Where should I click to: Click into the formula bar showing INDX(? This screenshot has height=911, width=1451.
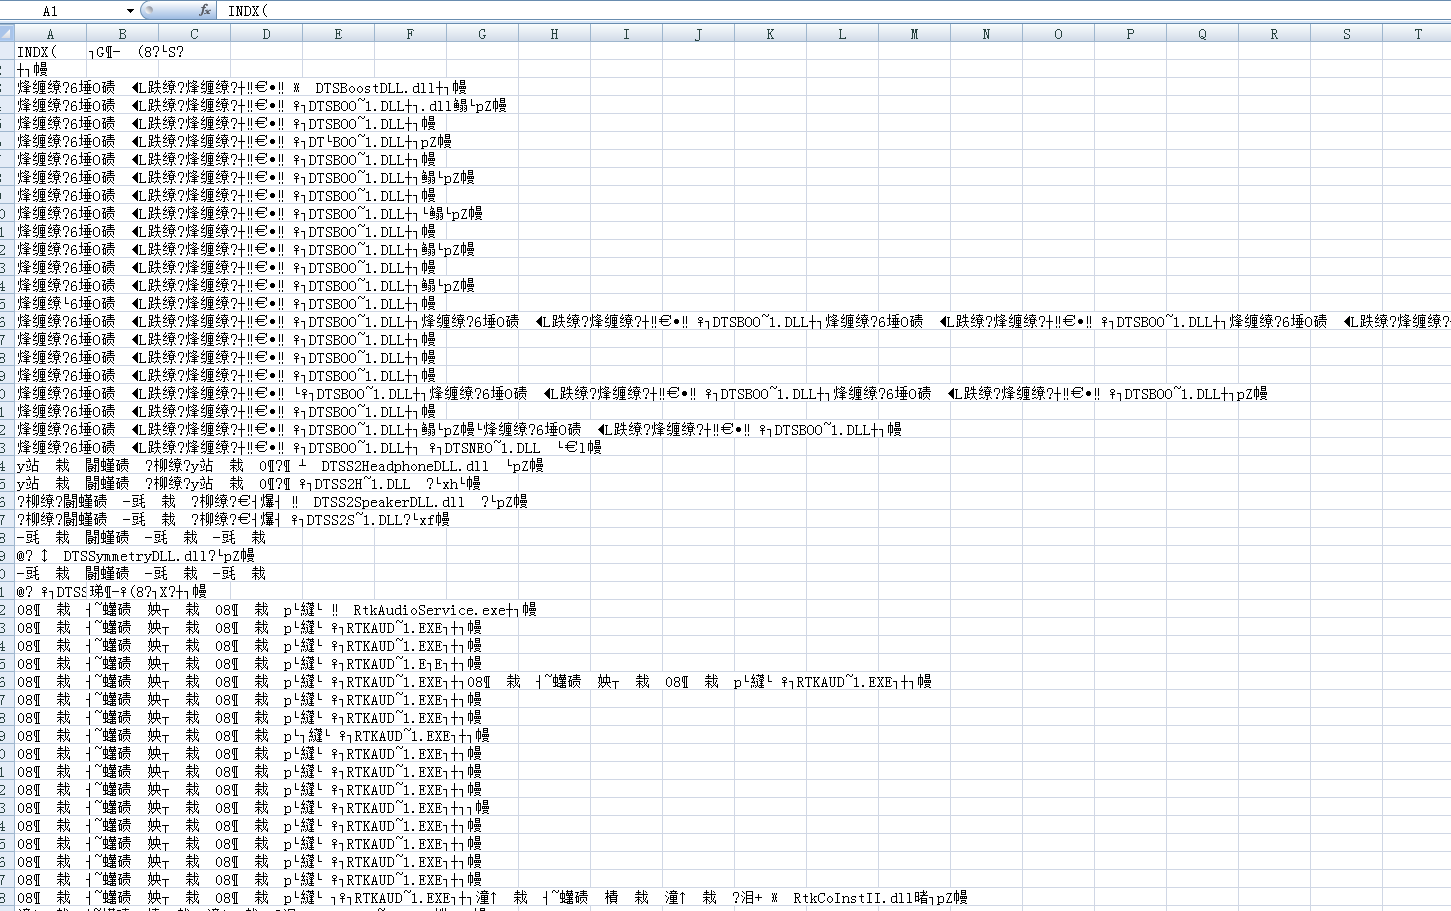click(836, 11)
